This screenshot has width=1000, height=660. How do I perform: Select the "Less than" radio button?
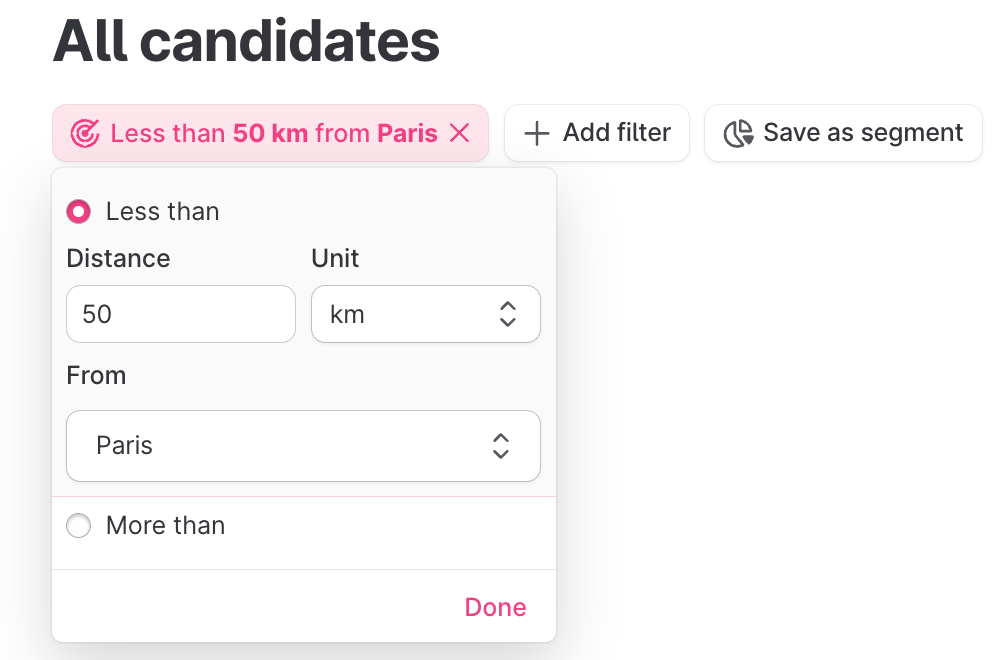tap(78, 212)
